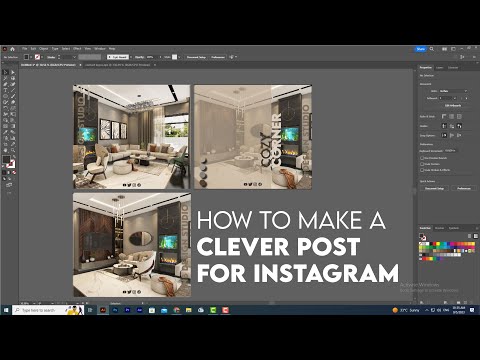Show rulers icon in Properties panel
The image size is (480, 360).
coord(444,116)
